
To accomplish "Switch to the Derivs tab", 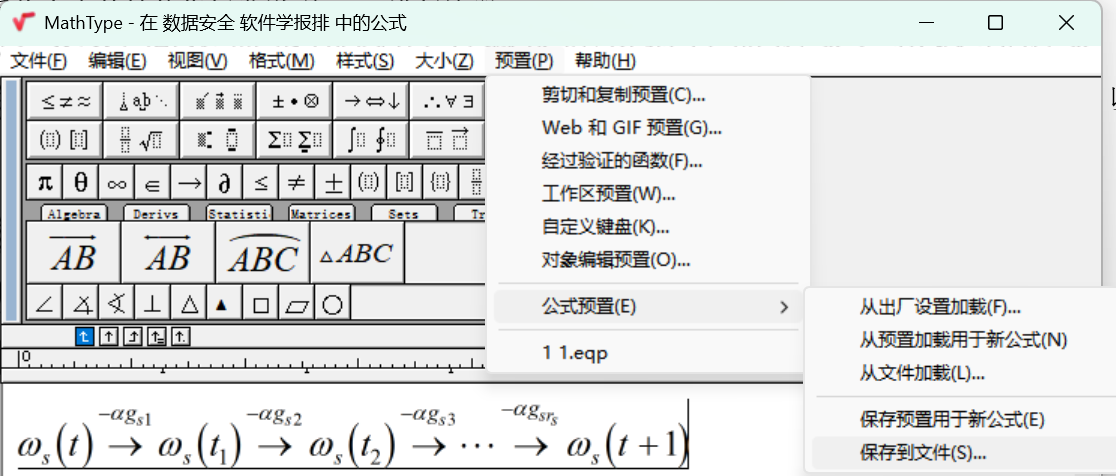I will (157, 213).
